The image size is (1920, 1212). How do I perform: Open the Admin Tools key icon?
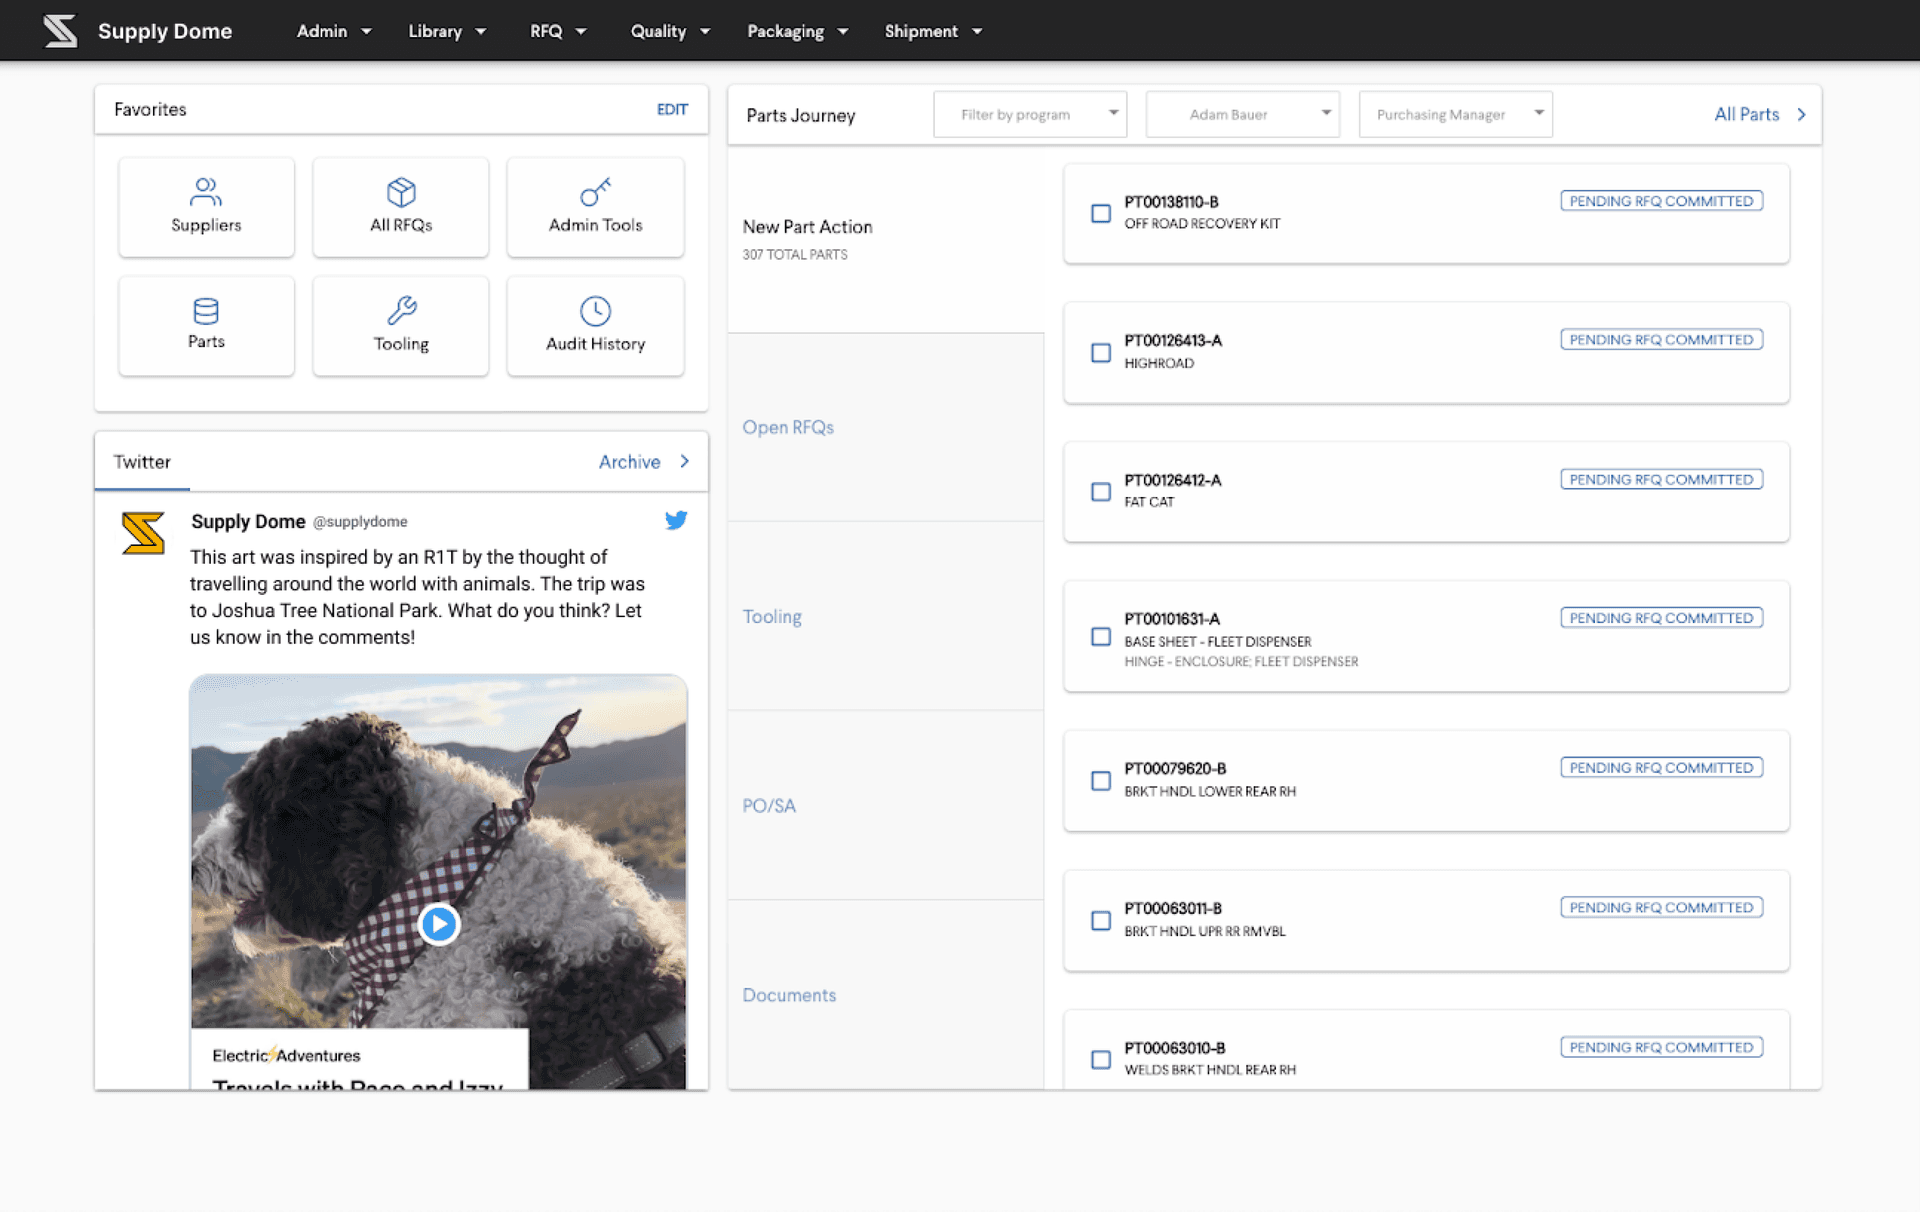coord(595,191)
